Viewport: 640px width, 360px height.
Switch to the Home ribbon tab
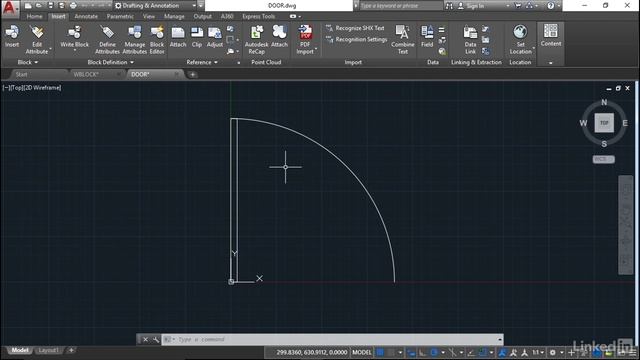tap(34, 16)
